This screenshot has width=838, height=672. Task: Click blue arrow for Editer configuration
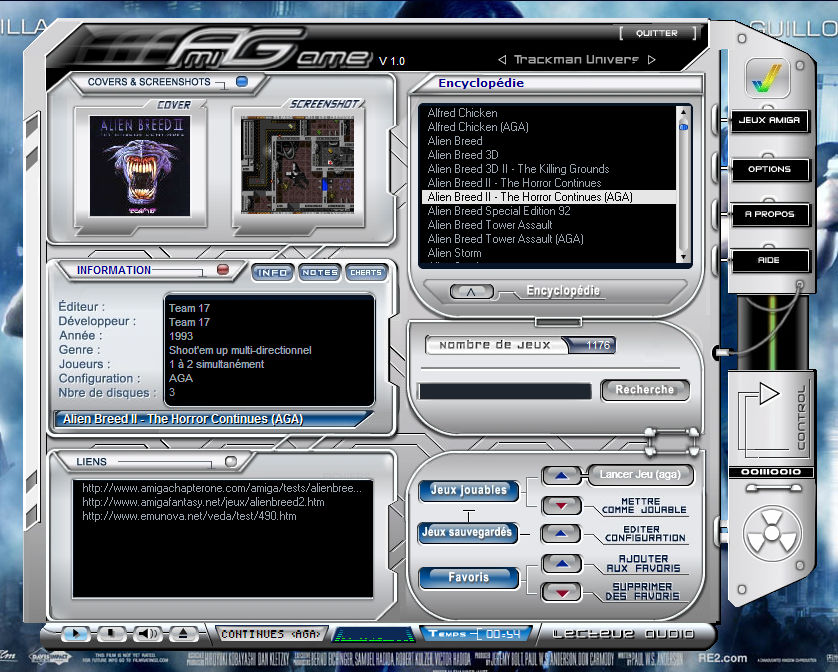pos(561,533)
